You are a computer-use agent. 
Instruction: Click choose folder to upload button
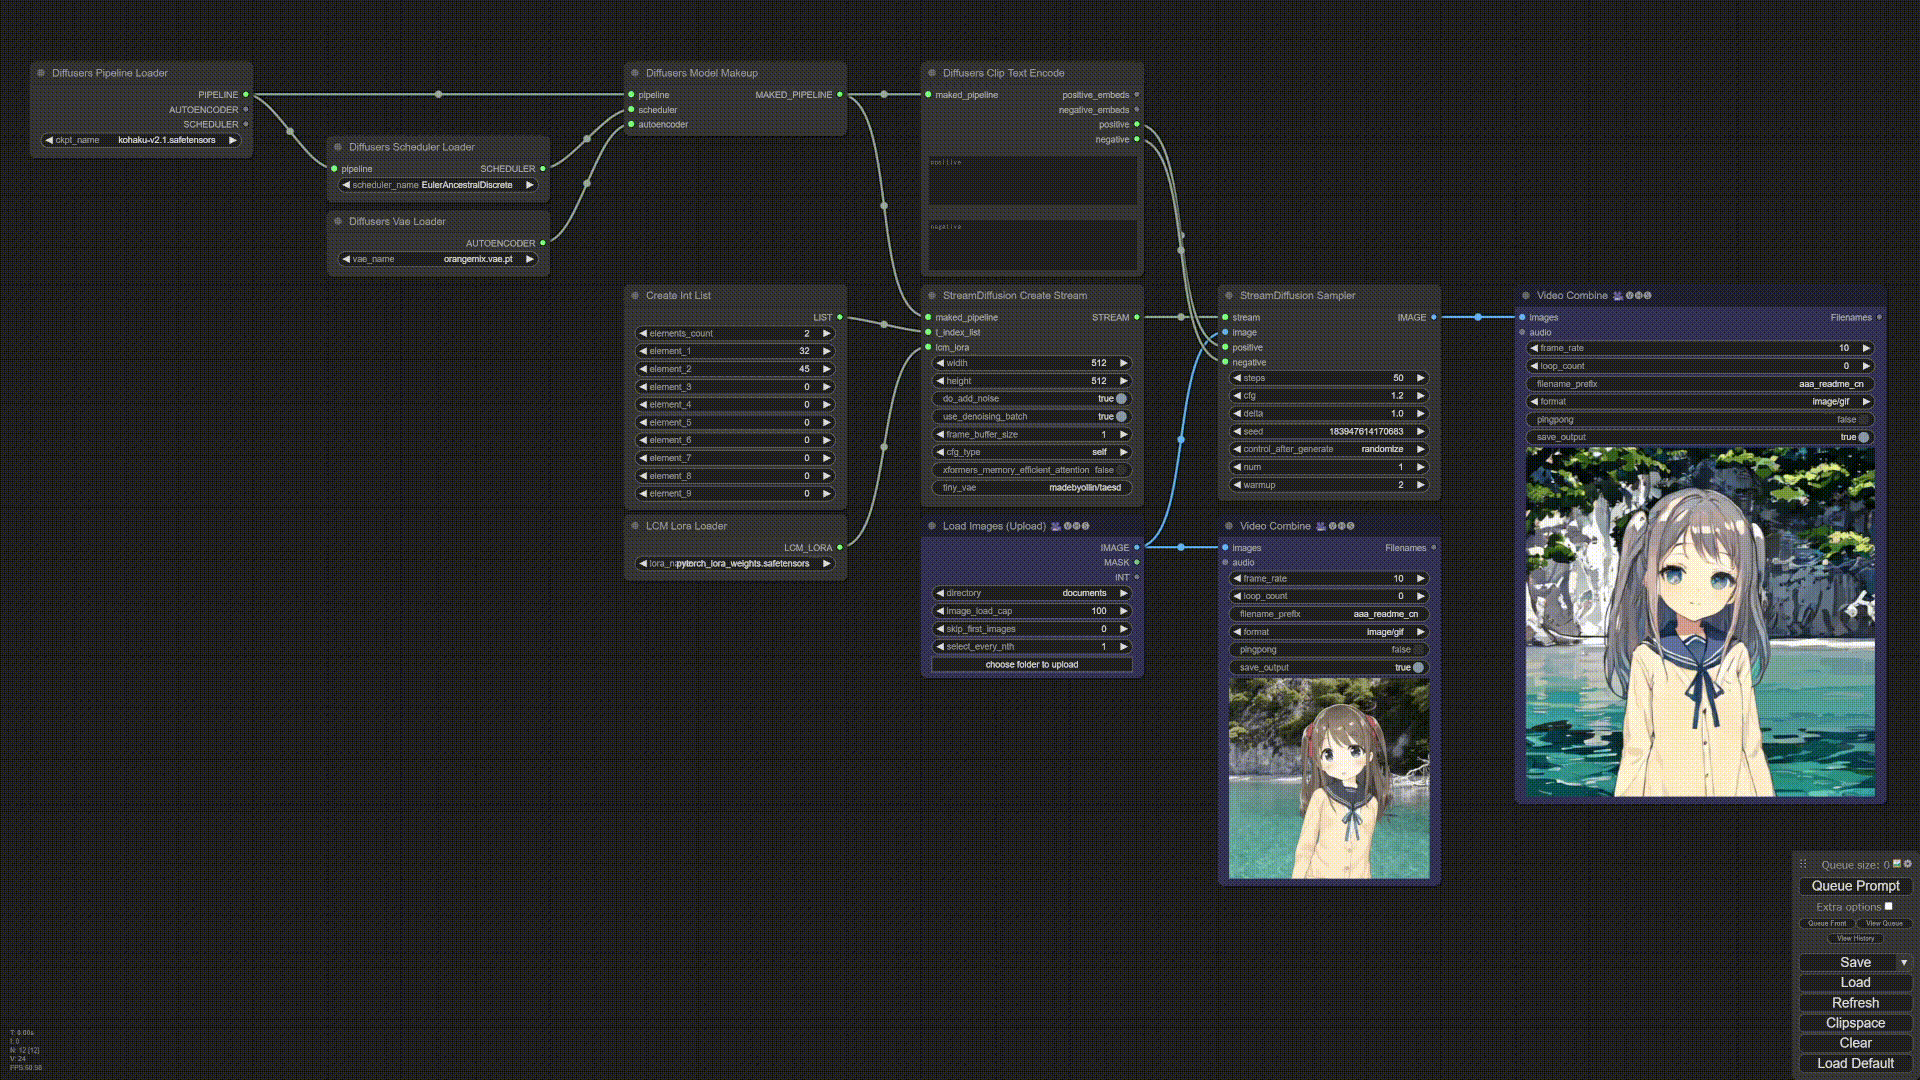tap(1031, 665)
